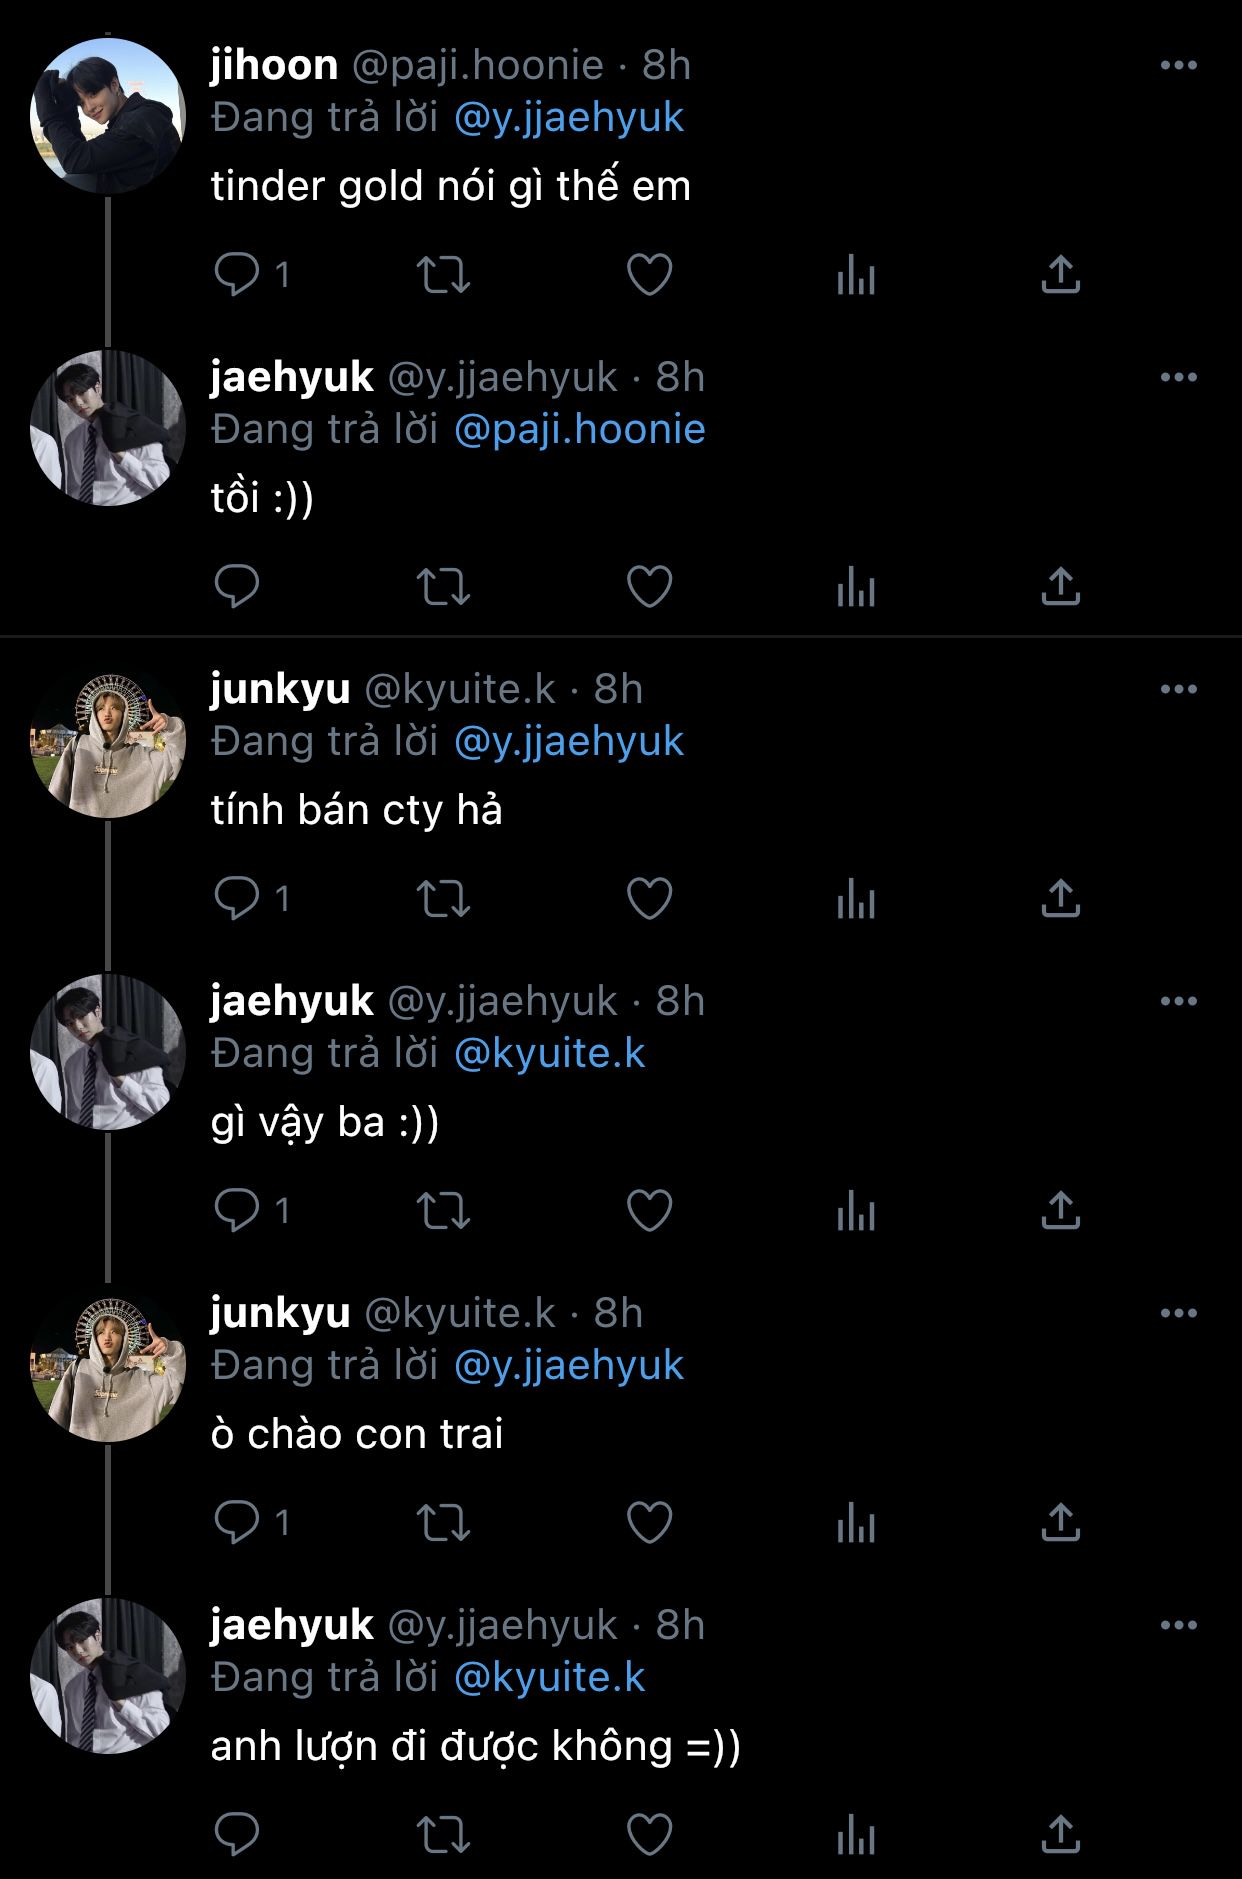Screen dimensions: 1242x1879
Task: Open jihoon's profile picture
Action: coord(108,116)
